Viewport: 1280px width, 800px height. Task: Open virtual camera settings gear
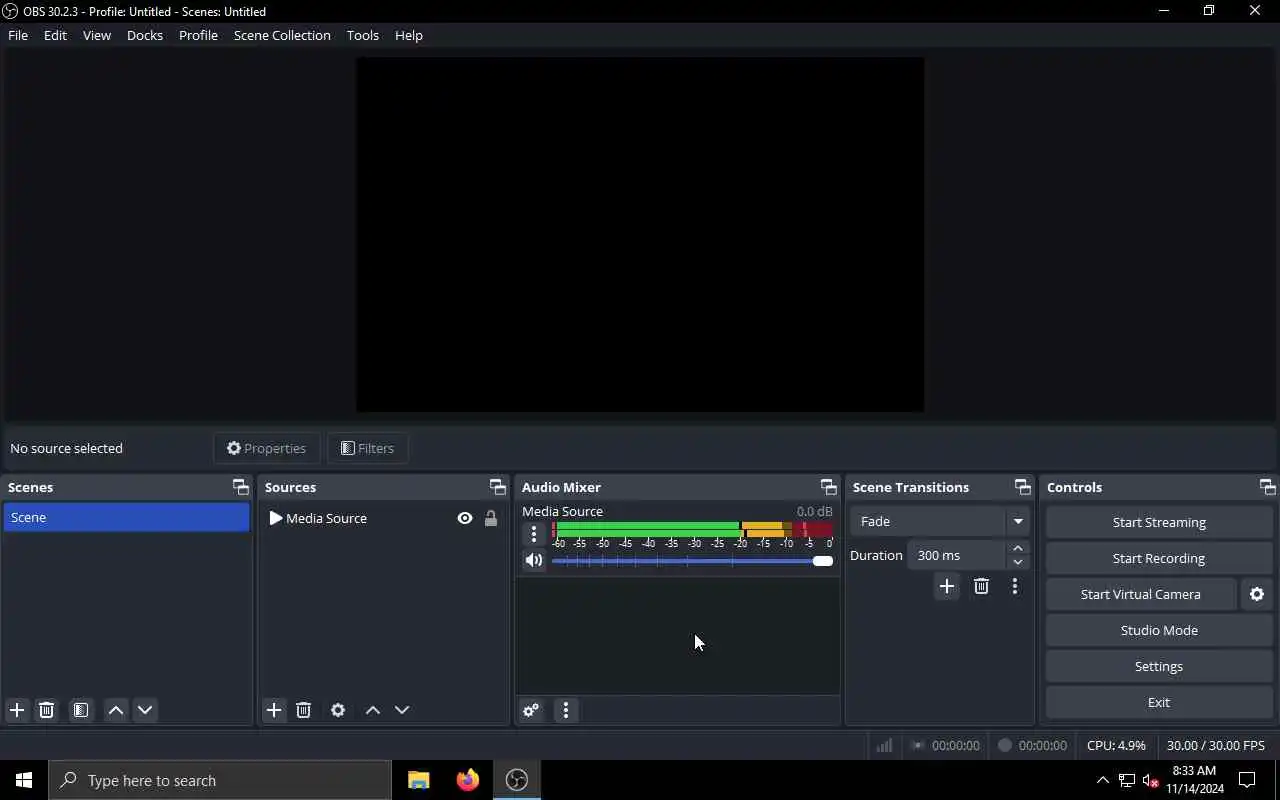click(x=1257, y=594)
